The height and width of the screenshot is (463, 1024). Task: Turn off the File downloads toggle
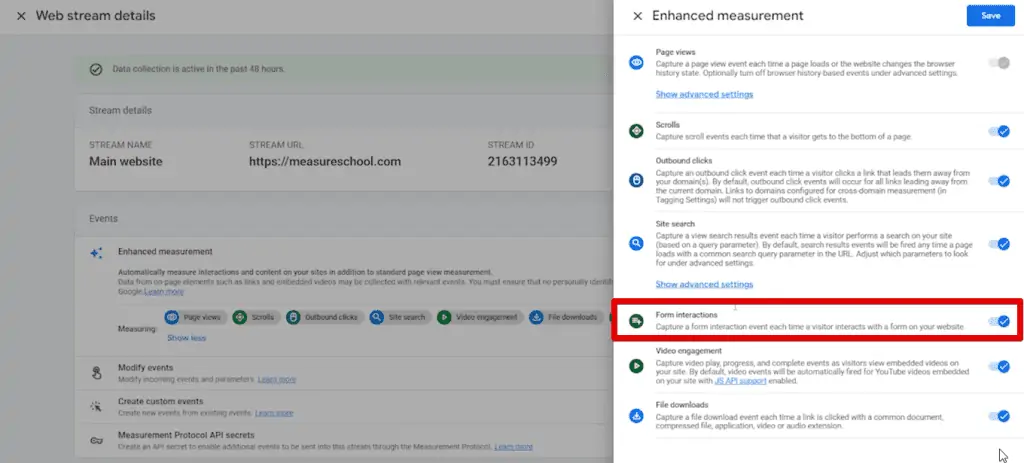click(999, 416)
